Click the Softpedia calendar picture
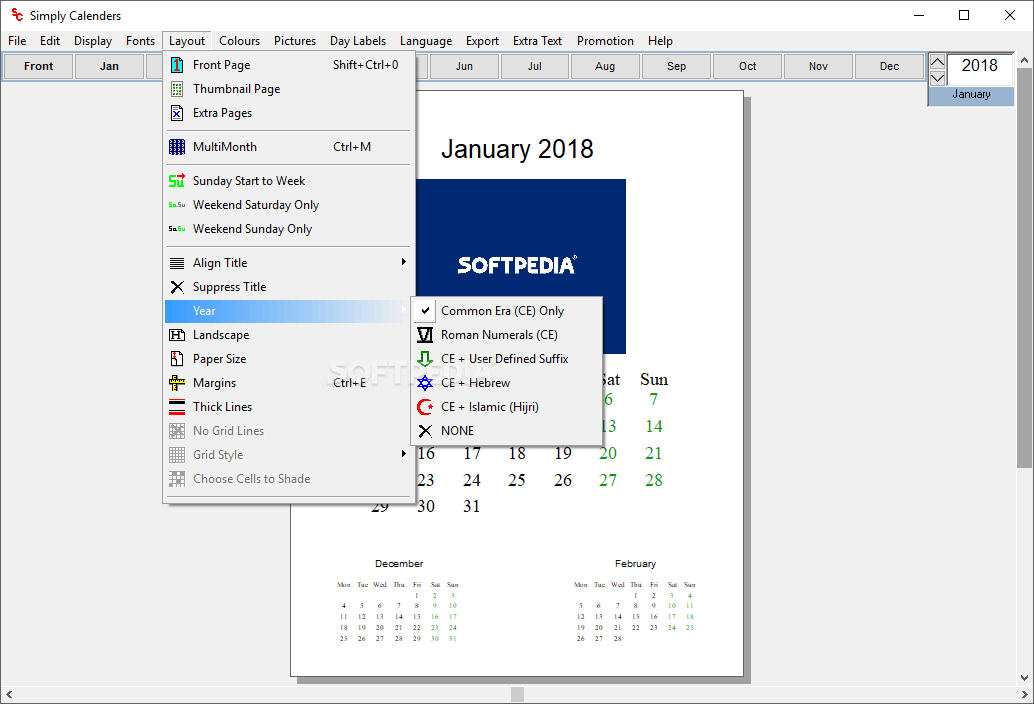 coord(521,266)
